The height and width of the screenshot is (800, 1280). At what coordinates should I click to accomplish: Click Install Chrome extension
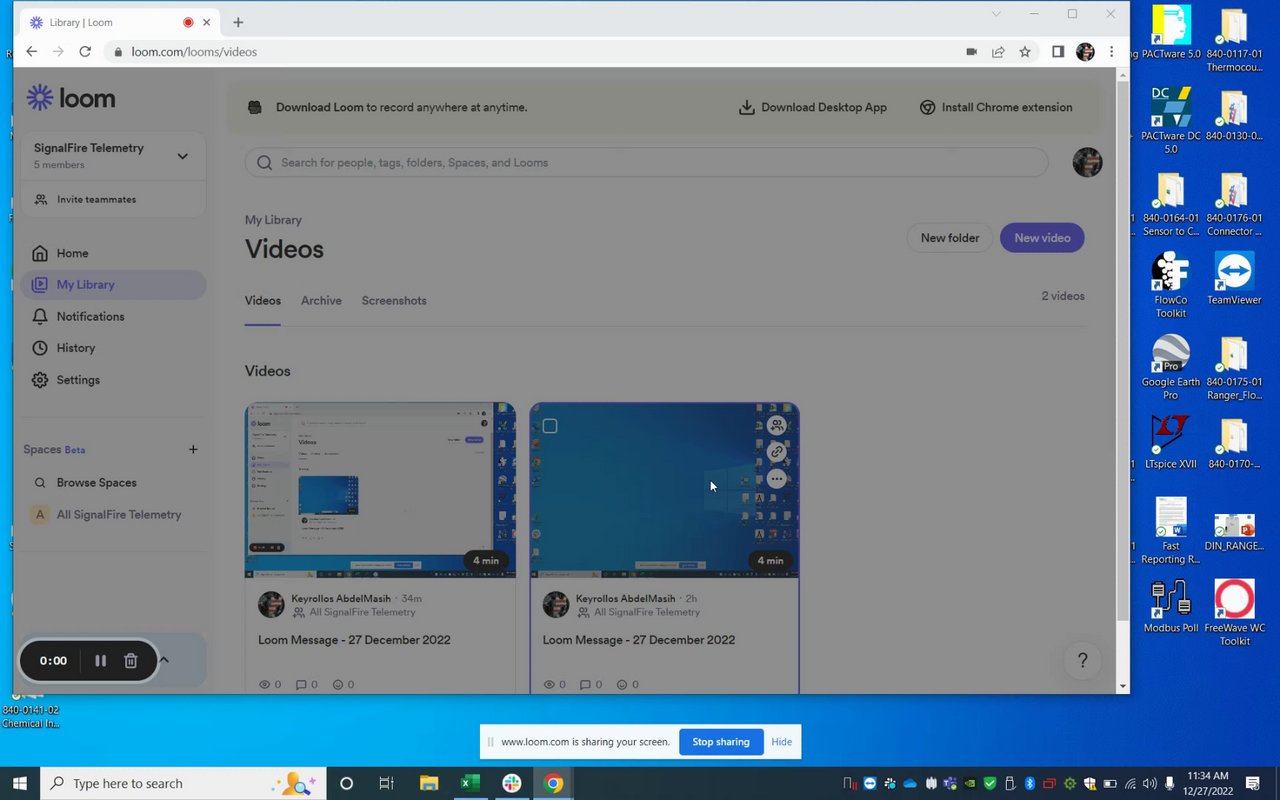996,107
